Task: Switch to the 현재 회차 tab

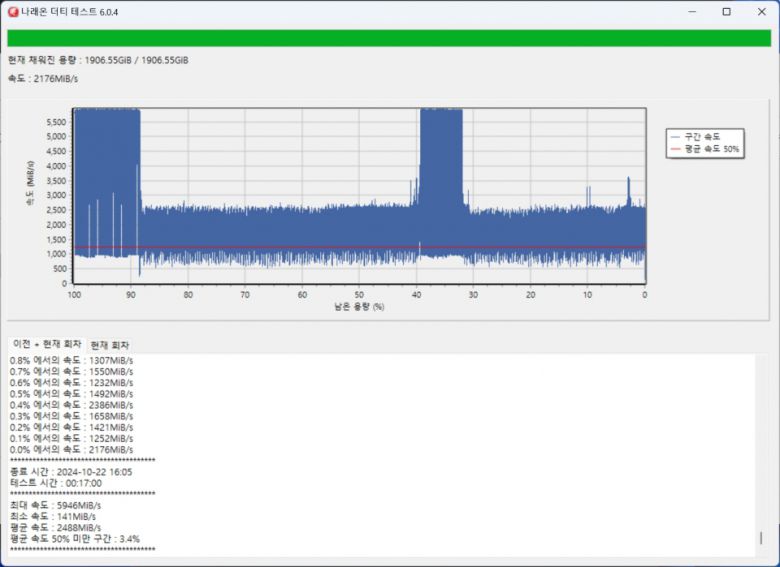Action: click(x=111, y=344)
